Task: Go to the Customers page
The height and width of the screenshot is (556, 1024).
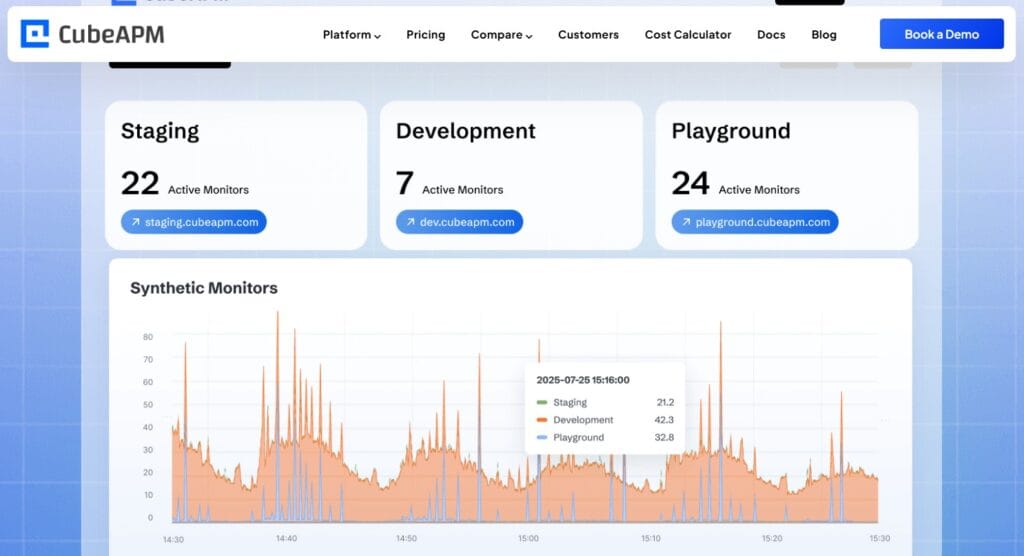Action: [x=588, y=35]
